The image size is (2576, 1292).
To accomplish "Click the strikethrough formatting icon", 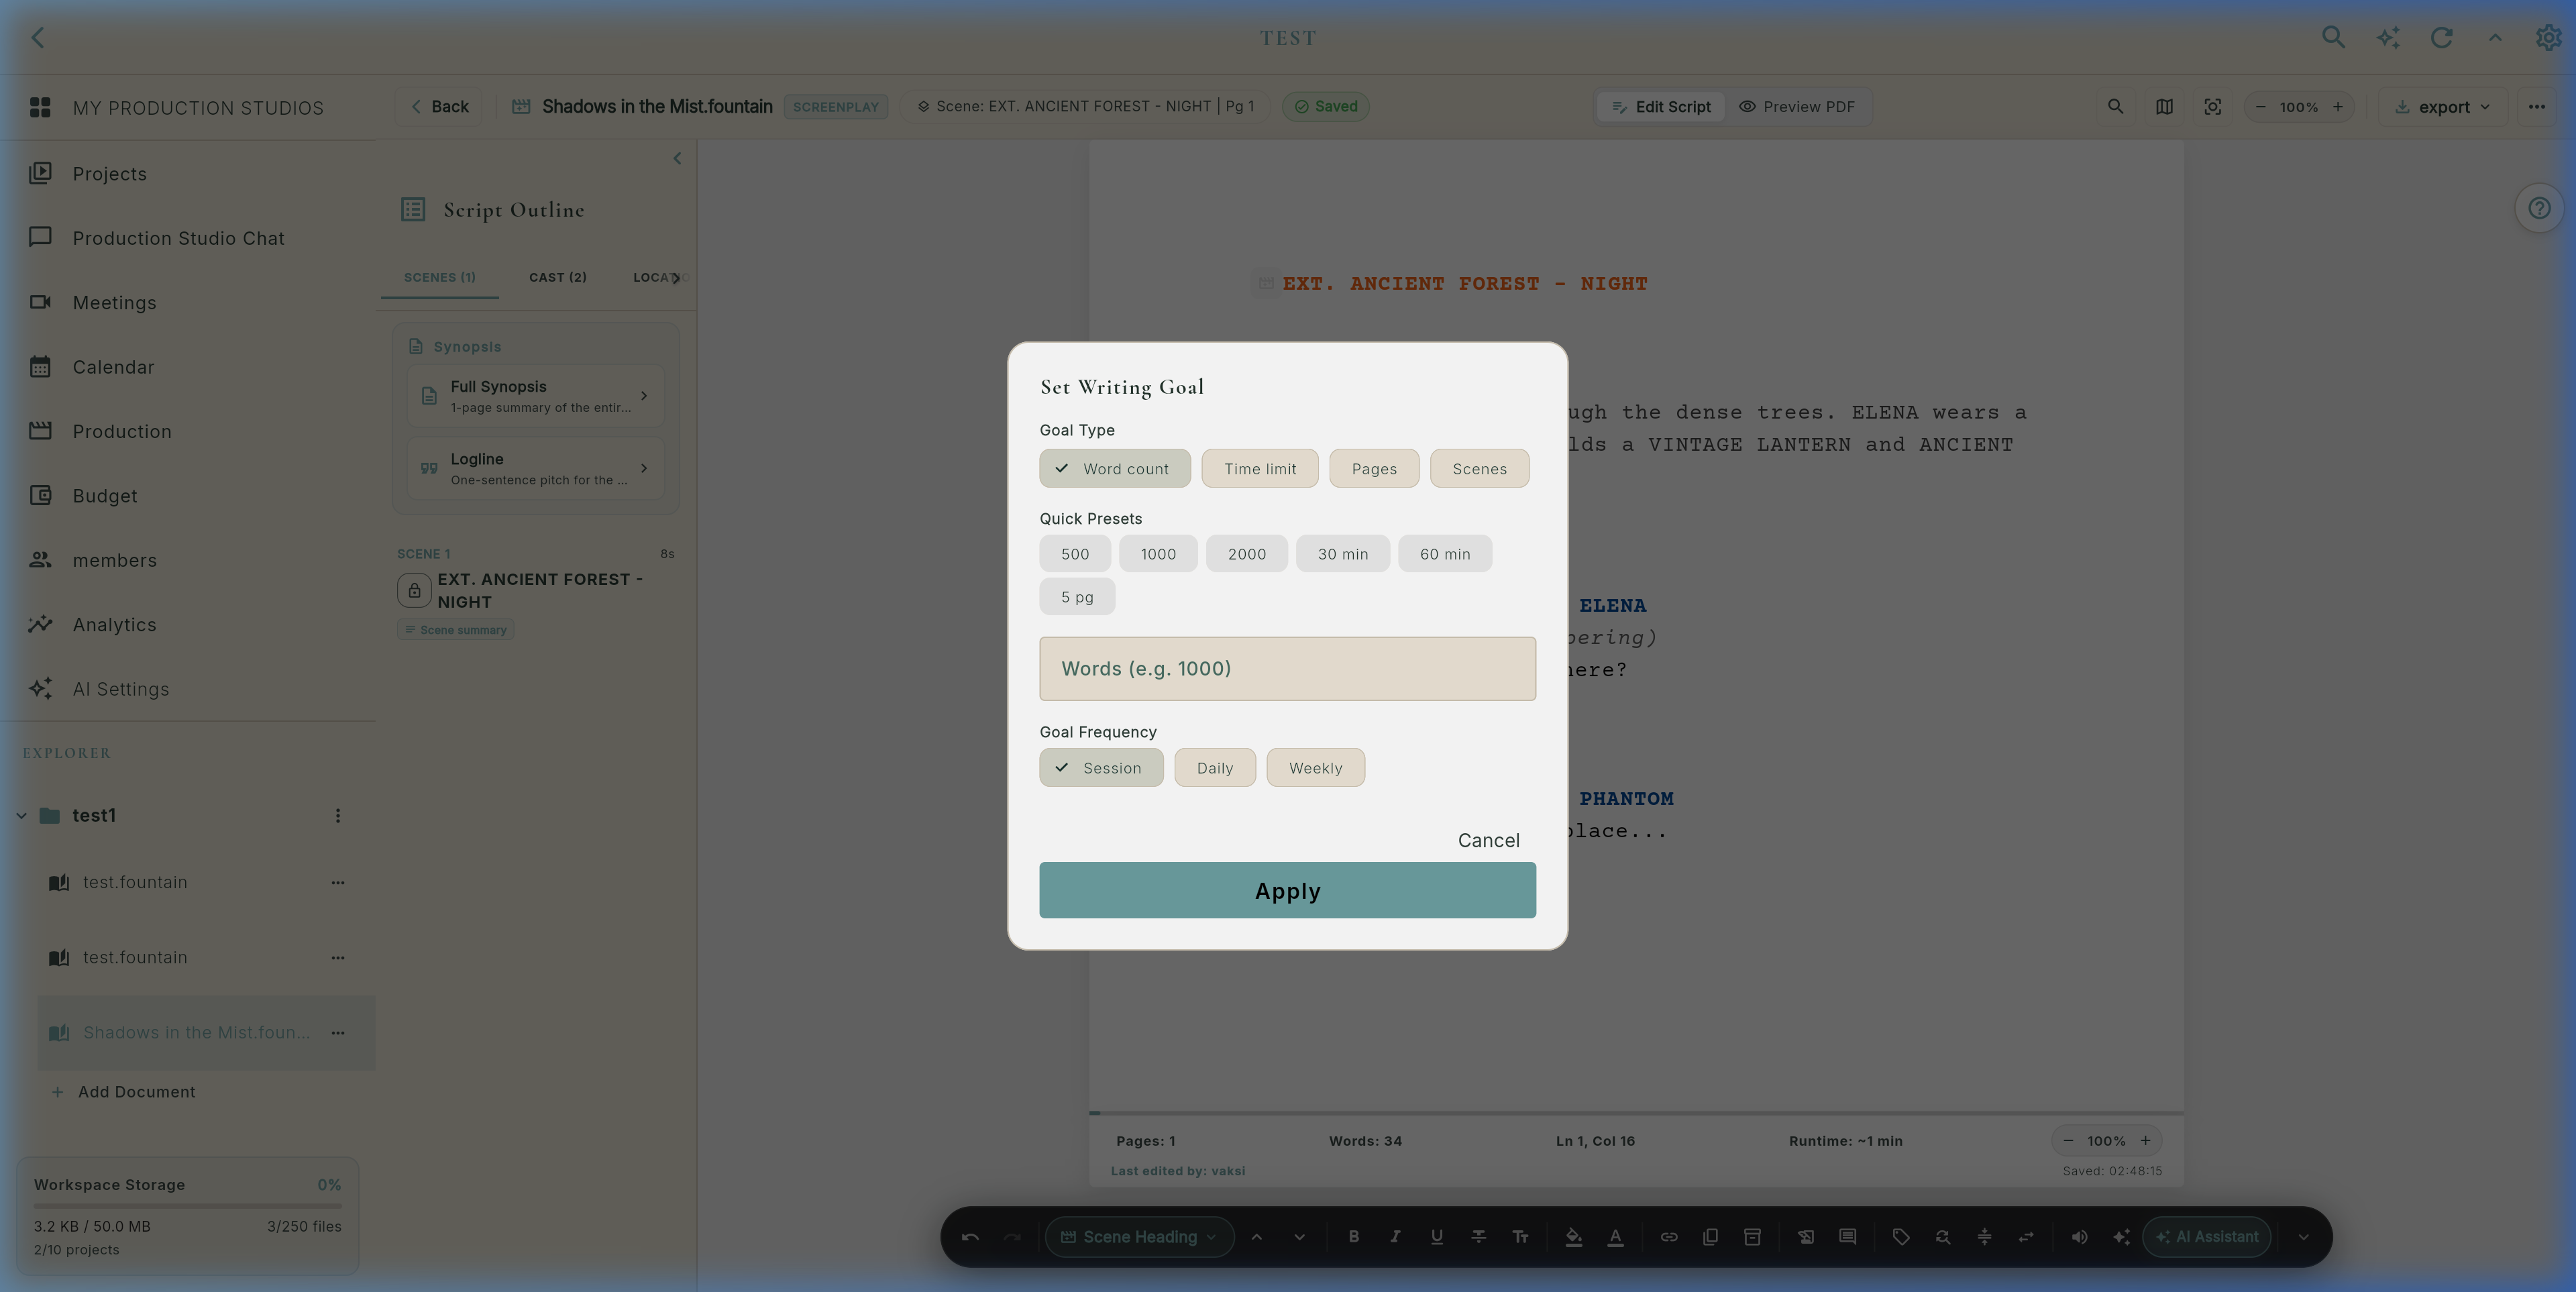I will tap(1478, 1237).
